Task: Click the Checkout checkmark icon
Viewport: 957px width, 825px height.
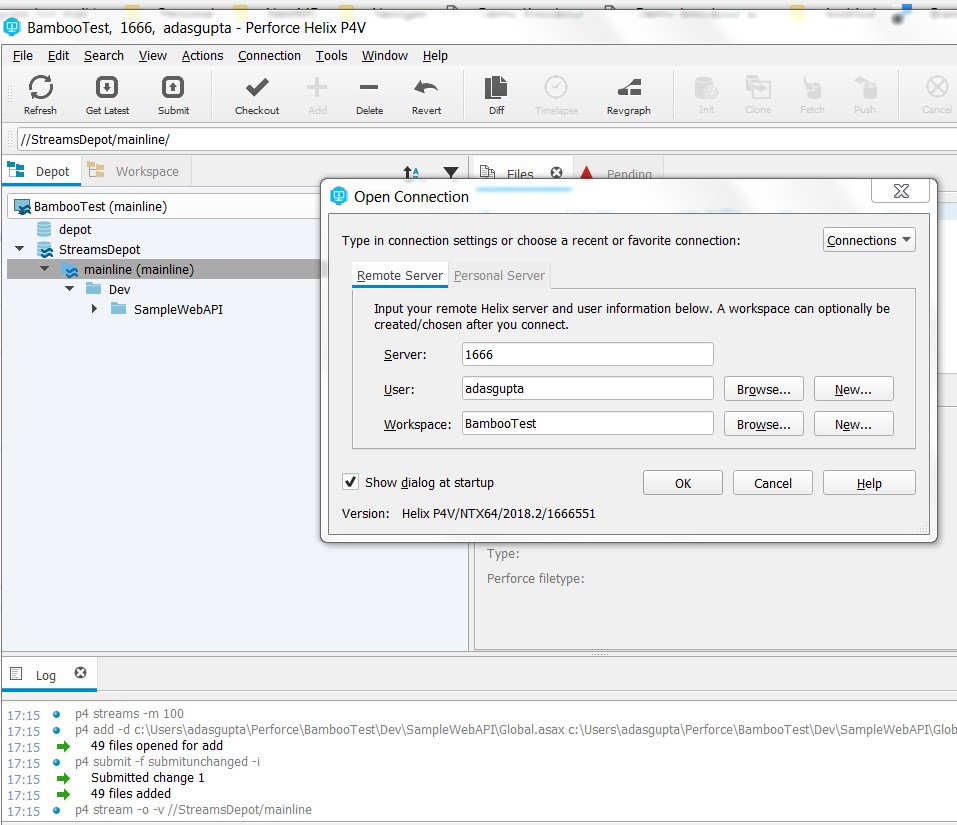Action: tap(257, 88)
